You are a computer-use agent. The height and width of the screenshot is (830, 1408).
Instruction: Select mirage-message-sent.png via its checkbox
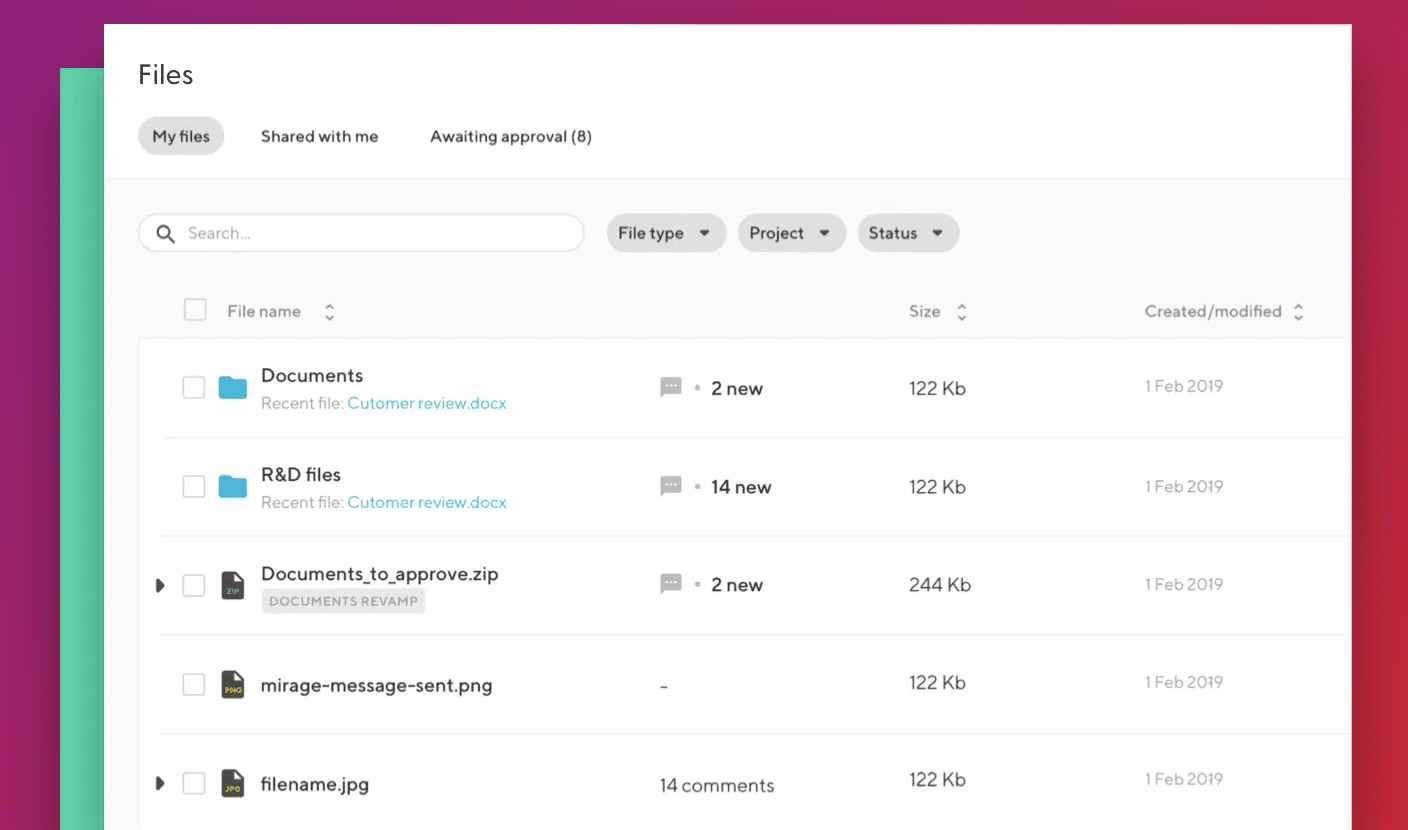[193, 684]
